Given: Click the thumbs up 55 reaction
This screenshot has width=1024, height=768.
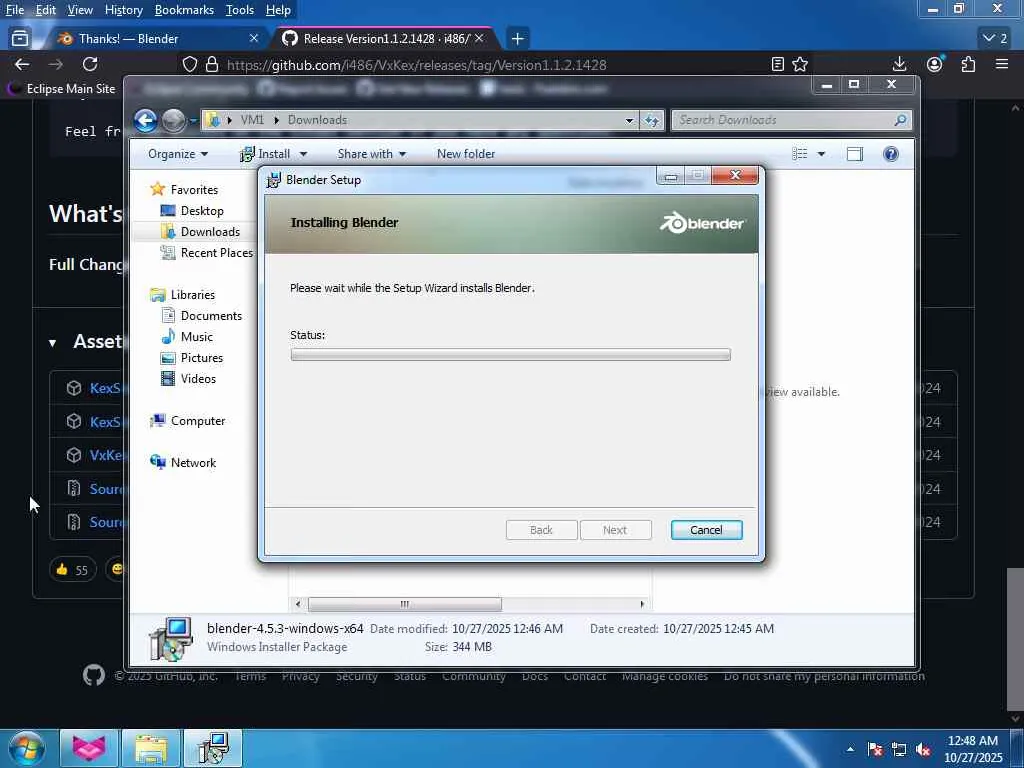Looking at the screenshot, I should click(x=72, y=569).
